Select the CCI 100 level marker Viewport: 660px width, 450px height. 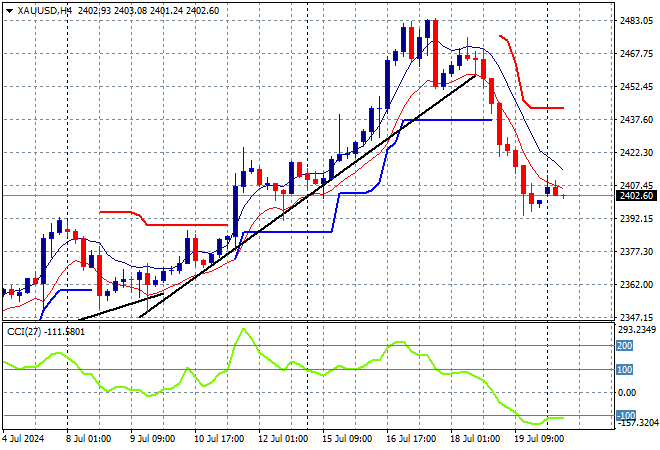[x=625, y=370]
